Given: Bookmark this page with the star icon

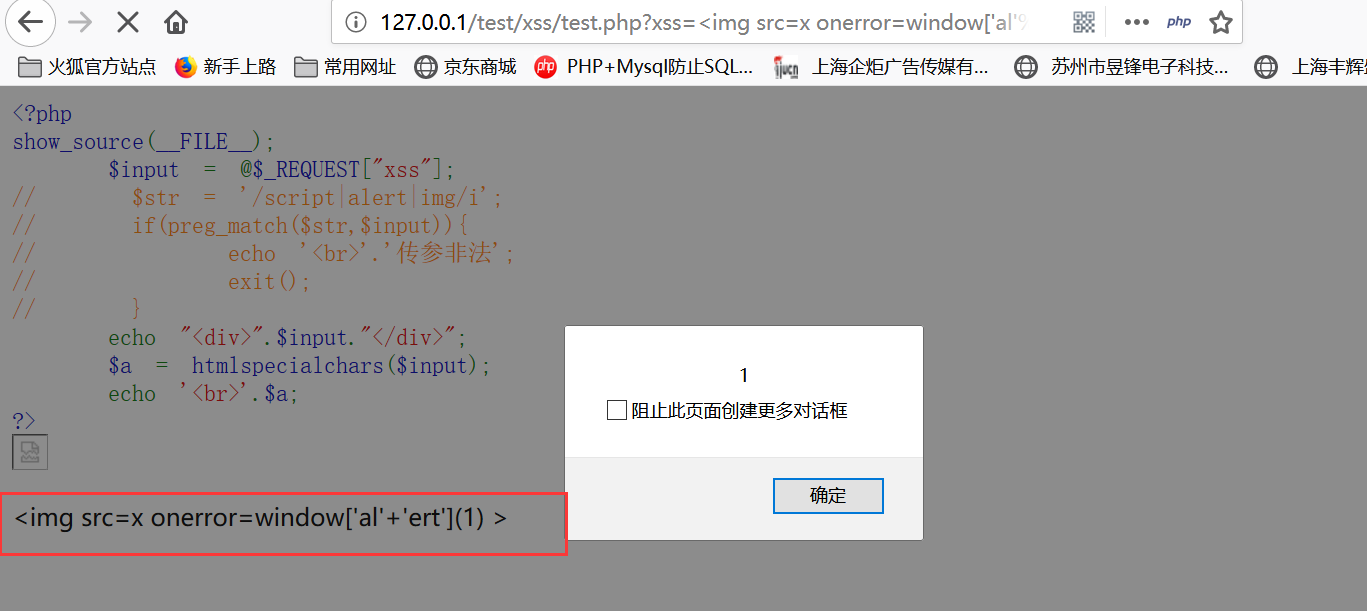Looking at the screenshot, I should coord(1220,22).
